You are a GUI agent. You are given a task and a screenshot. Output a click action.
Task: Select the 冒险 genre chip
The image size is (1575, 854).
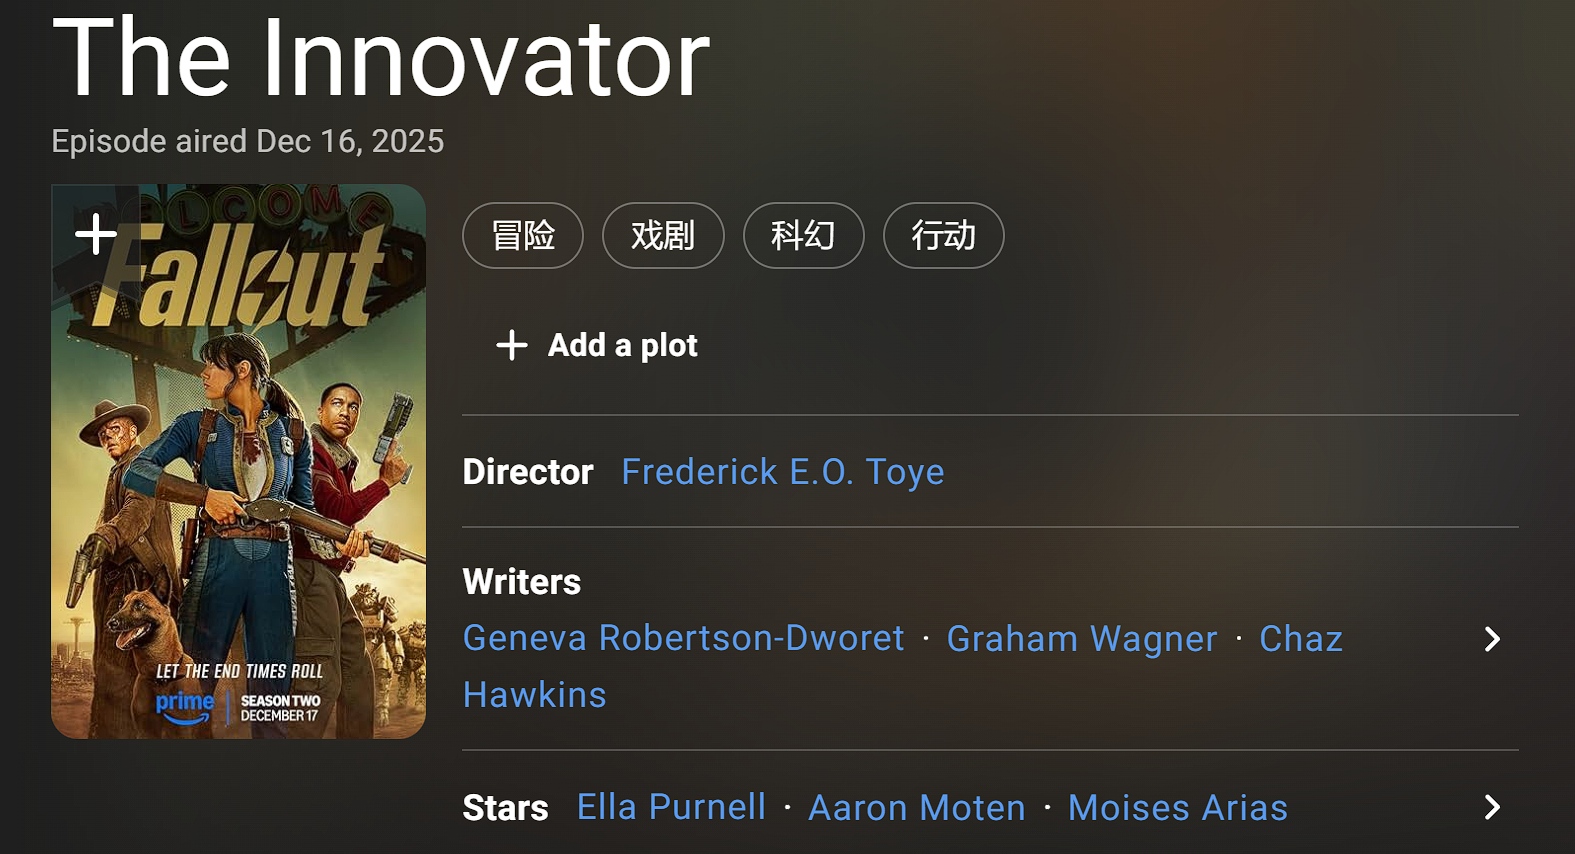pyautogui.click(x=523, y=236)
